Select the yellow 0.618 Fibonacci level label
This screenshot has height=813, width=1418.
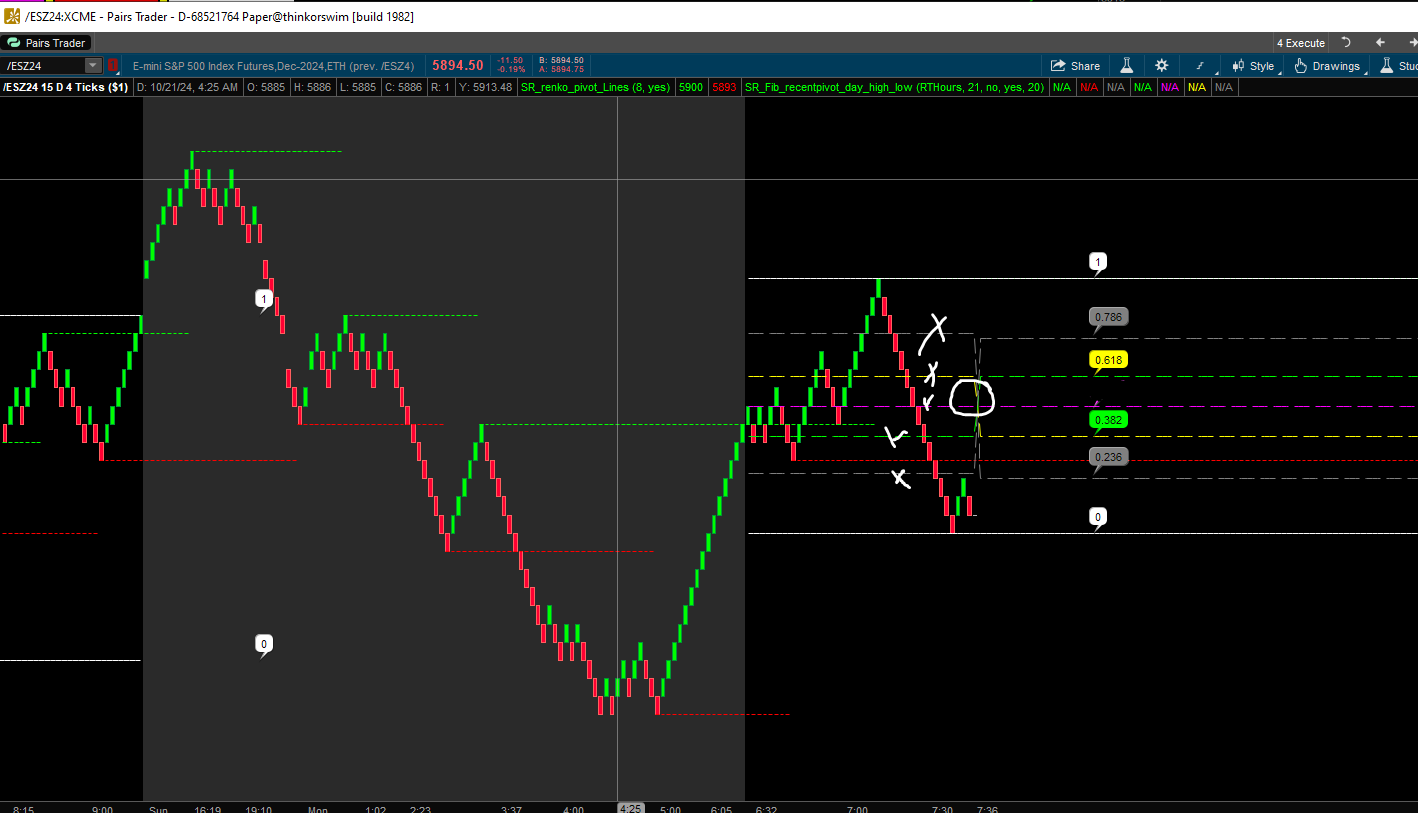coord(1107,360)
